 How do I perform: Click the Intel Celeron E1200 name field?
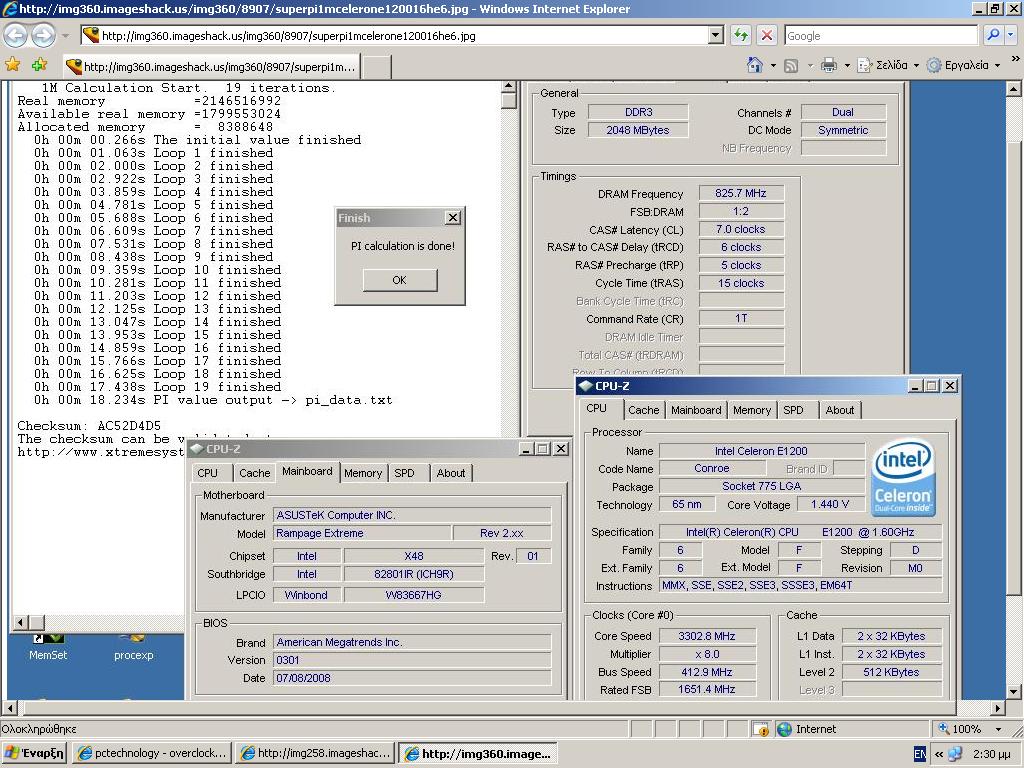pos(761,451)
